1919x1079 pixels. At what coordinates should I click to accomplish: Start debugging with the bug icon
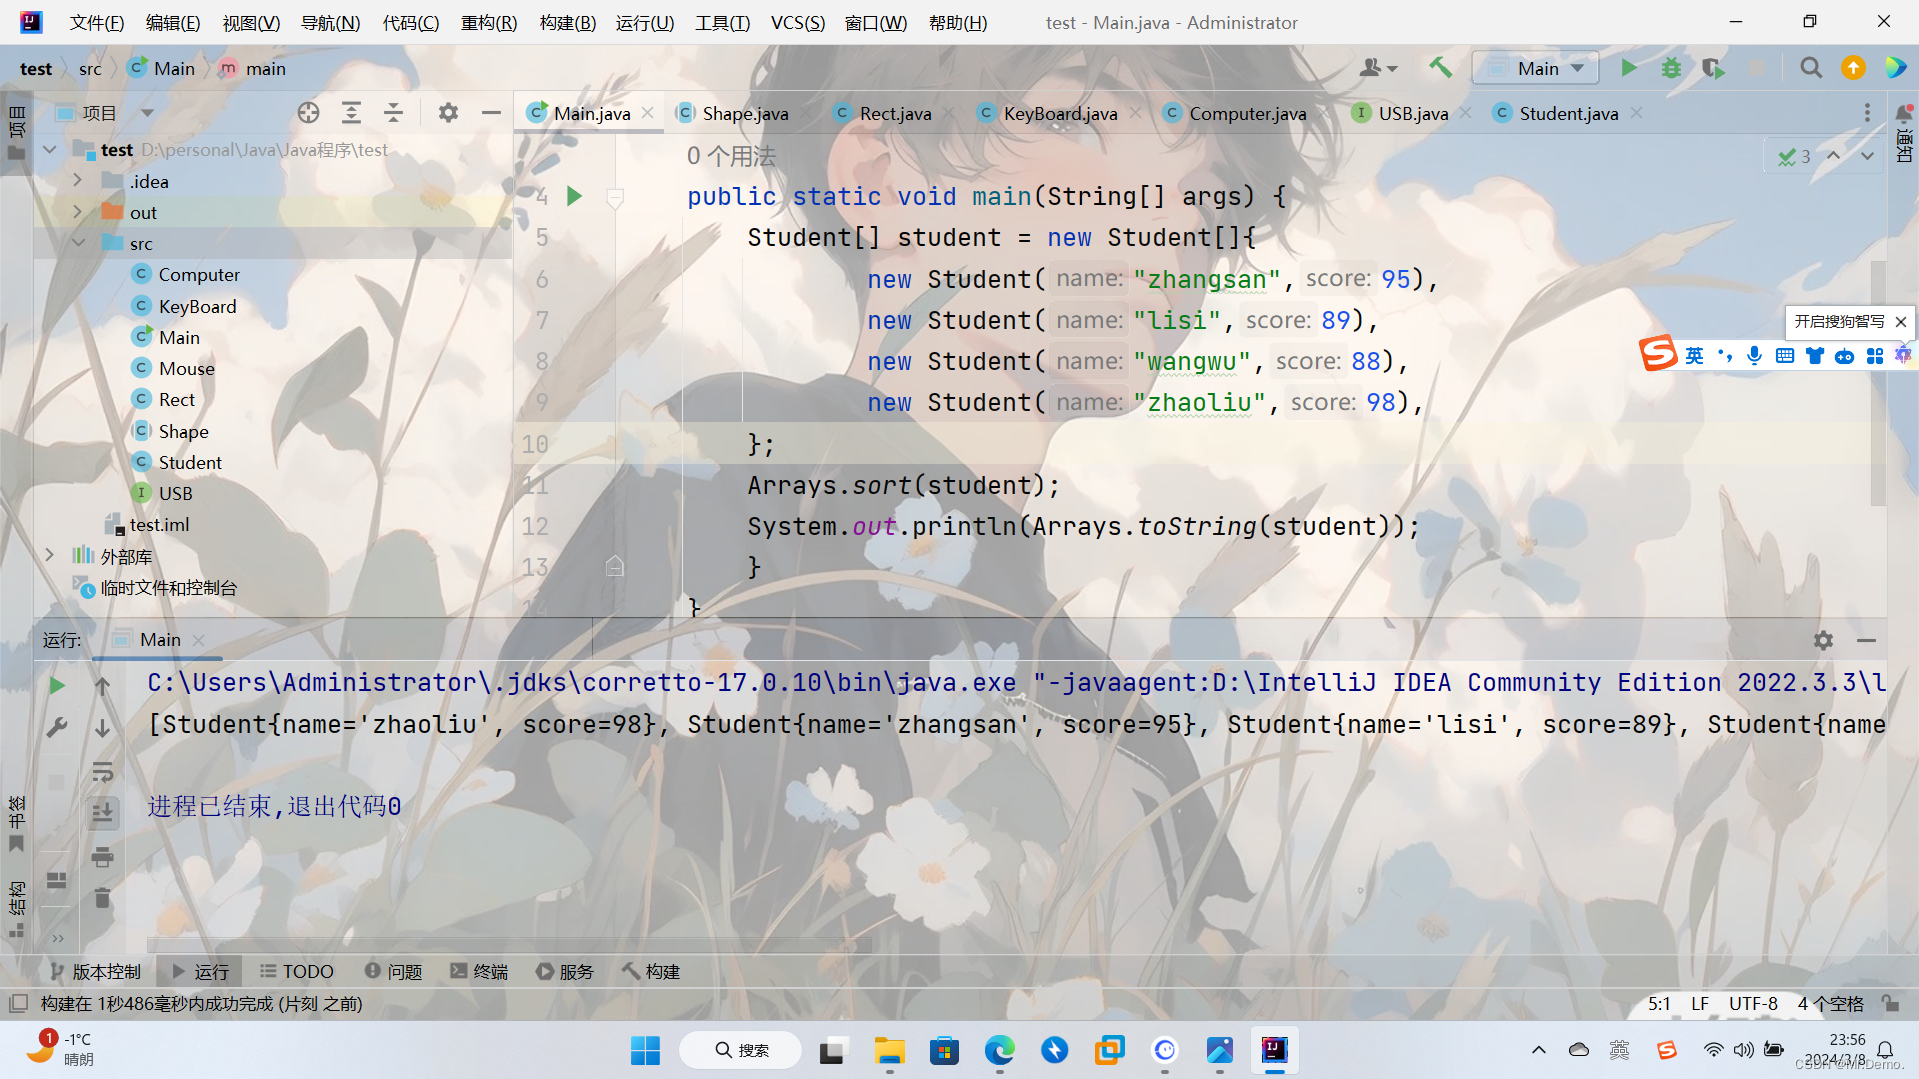tap(1671, 68)
